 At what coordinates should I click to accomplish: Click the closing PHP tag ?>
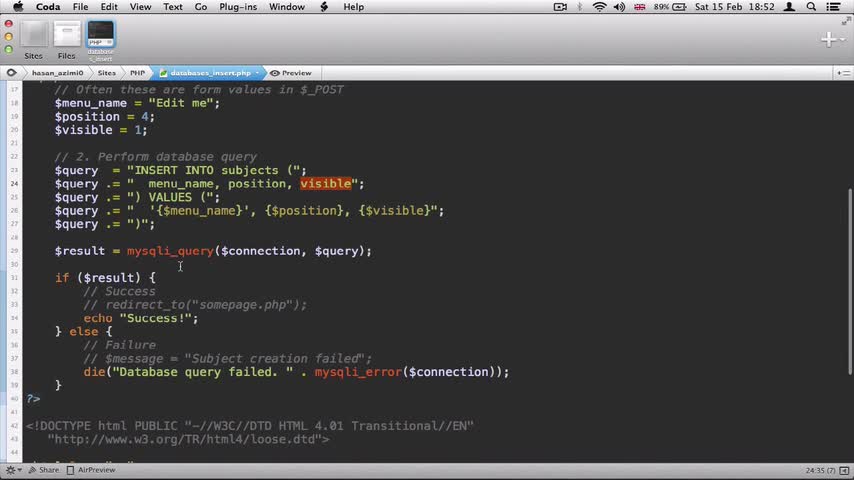click(x=33, y=399)
